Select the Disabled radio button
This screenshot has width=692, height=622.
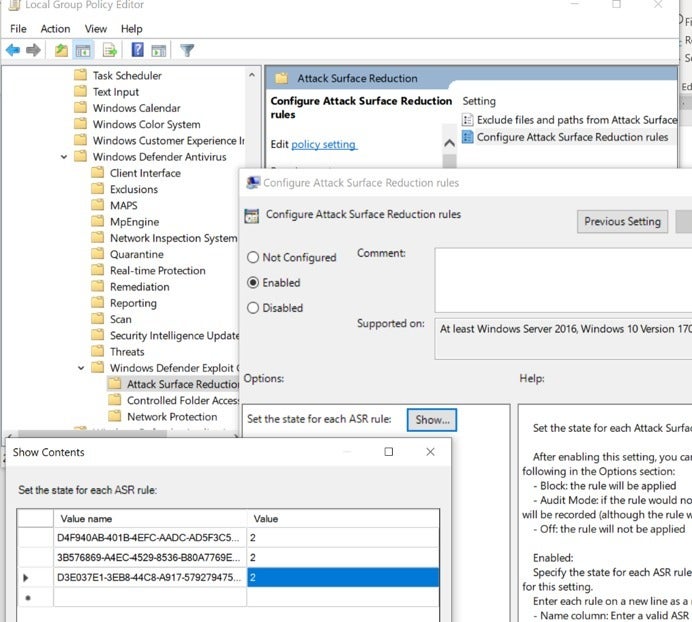(x=253, y=308)
